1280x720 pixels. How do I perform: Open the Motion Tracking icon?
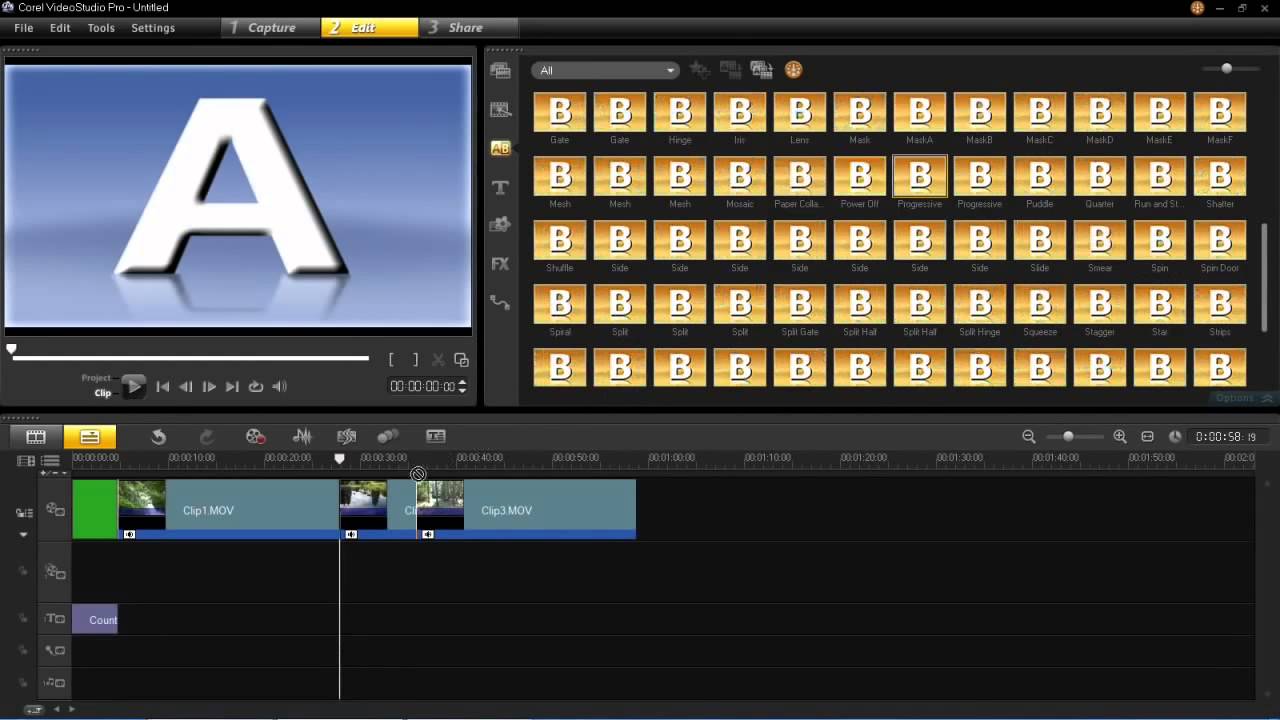point(388,436)
